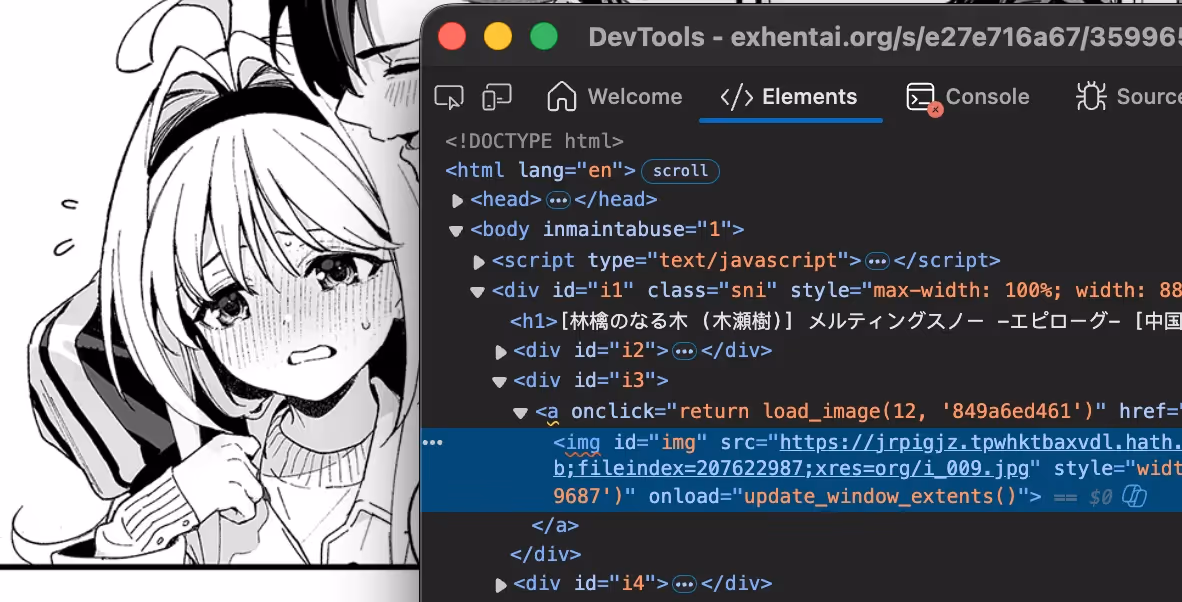1182x602 pixels.
Task: Activate the inspect element picker icon
Action: click(449, 97)
